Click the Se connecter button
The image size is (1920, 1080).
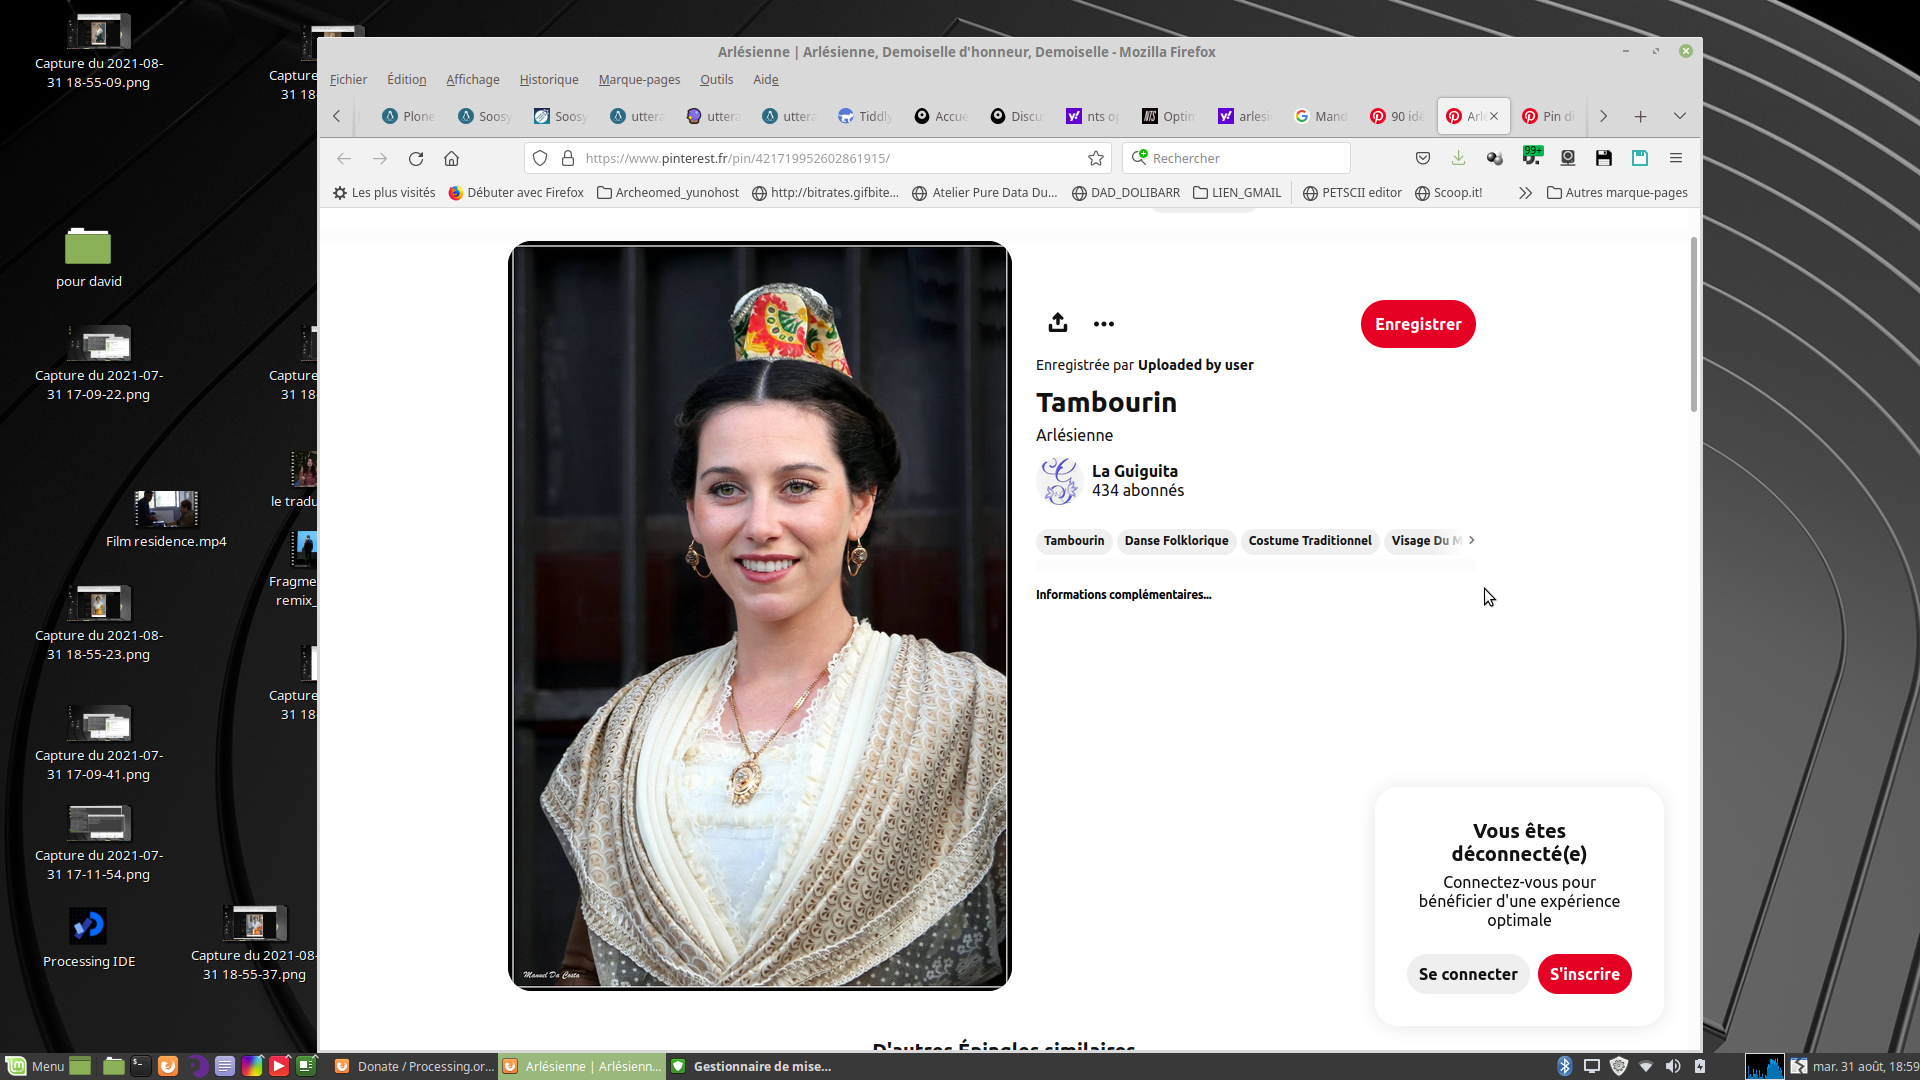point(1467,974)
